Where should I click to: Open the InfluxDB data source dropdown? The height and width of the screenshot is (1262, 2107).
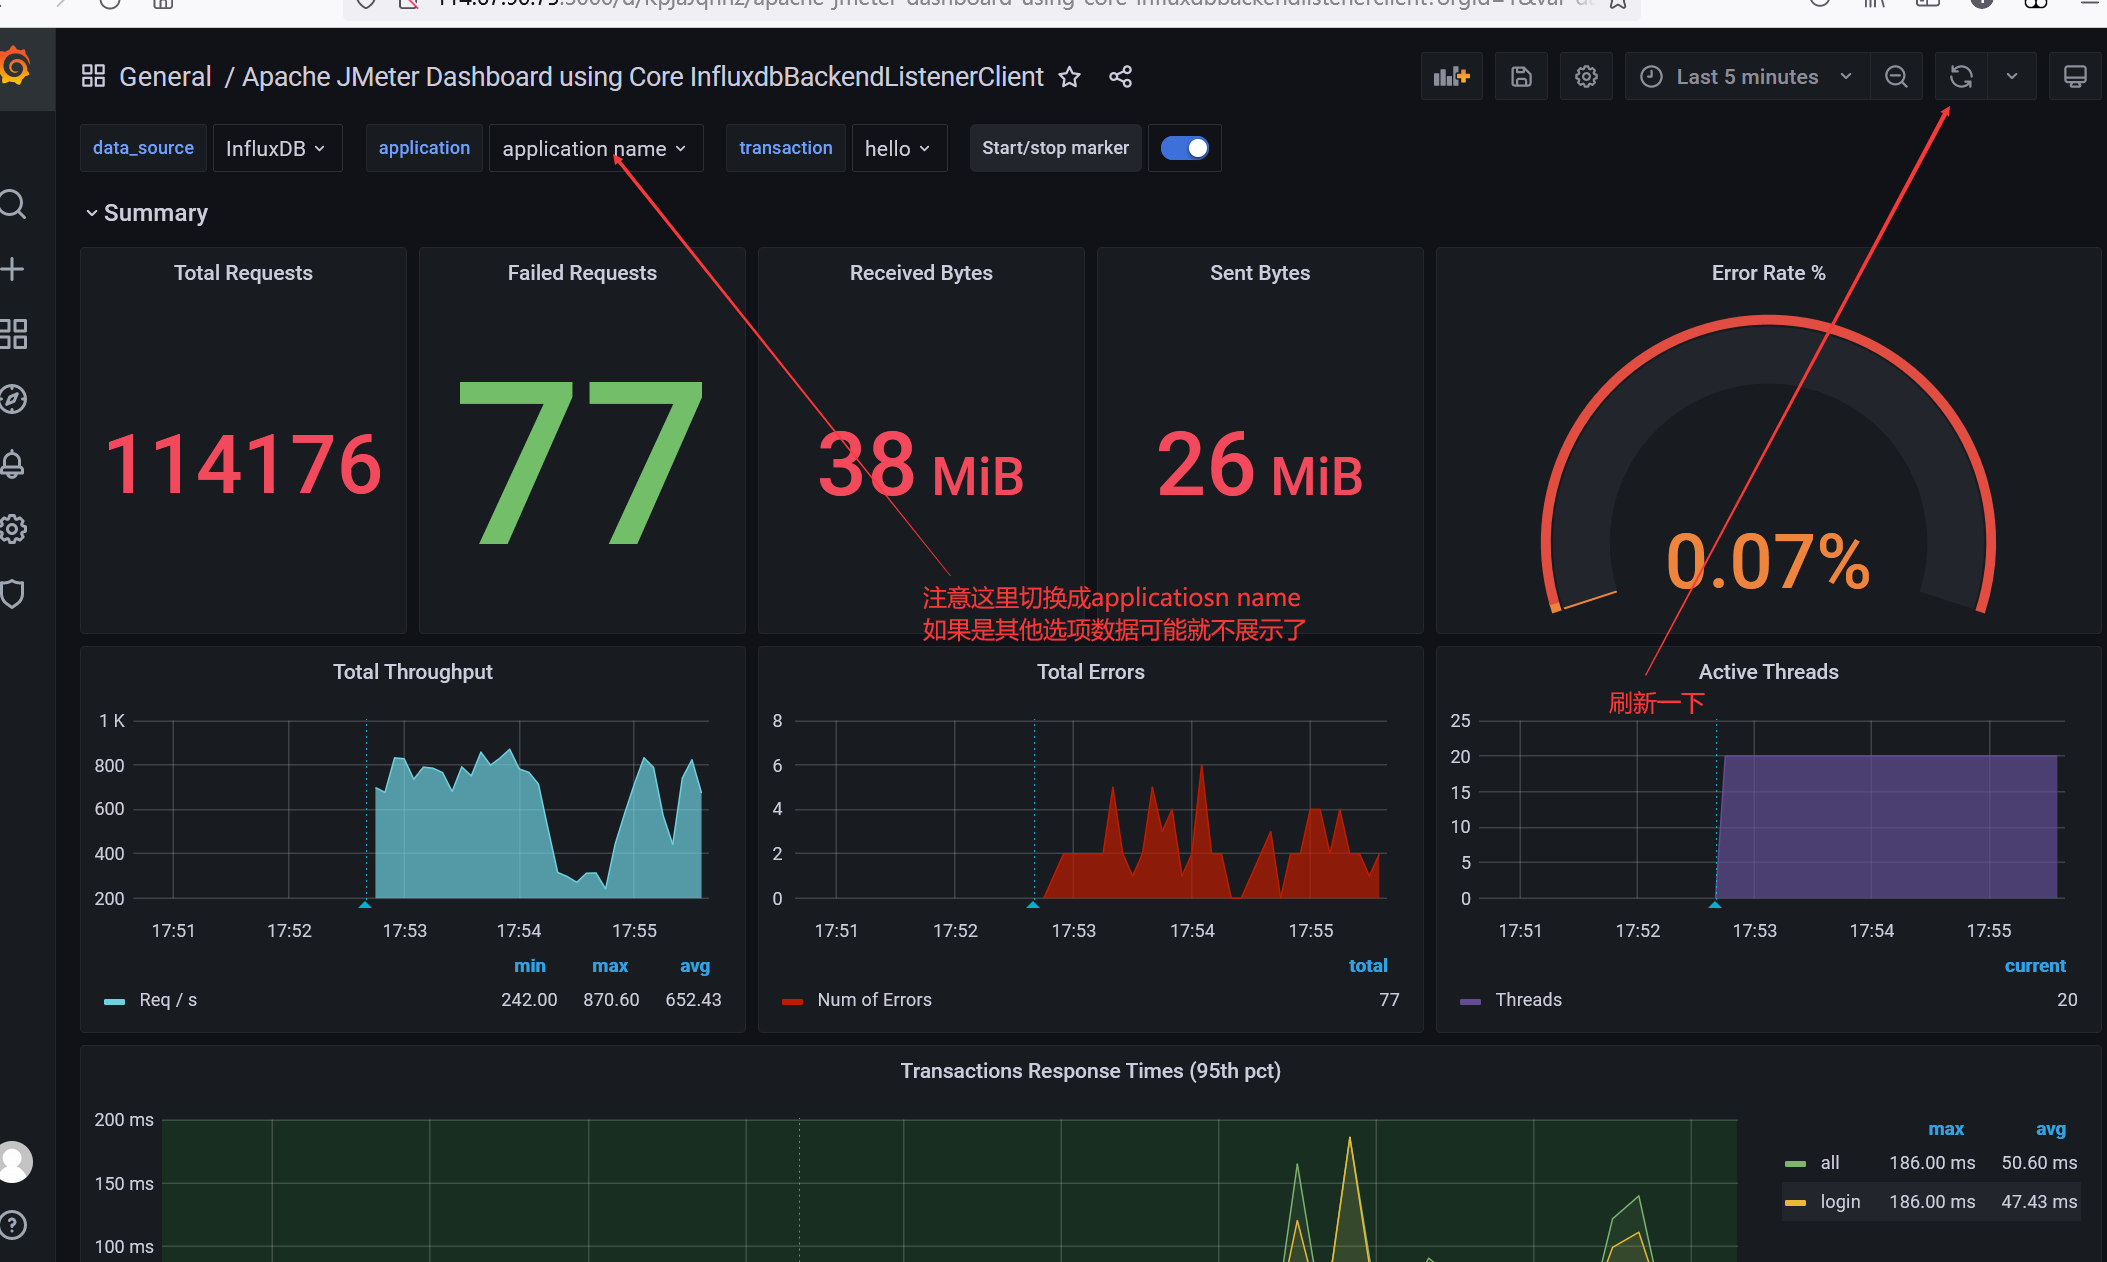pos(277,148)
